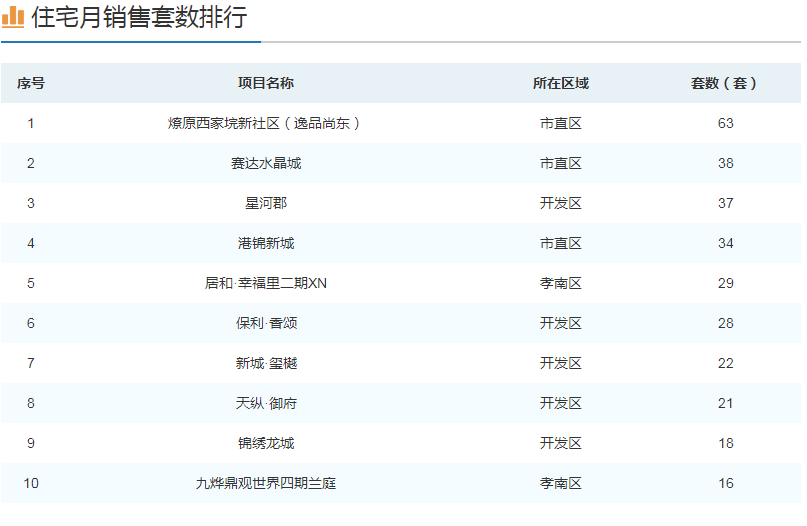The image size is (807, 526).
Task: Select the 星河郡 project name
Action: point(265,203)
